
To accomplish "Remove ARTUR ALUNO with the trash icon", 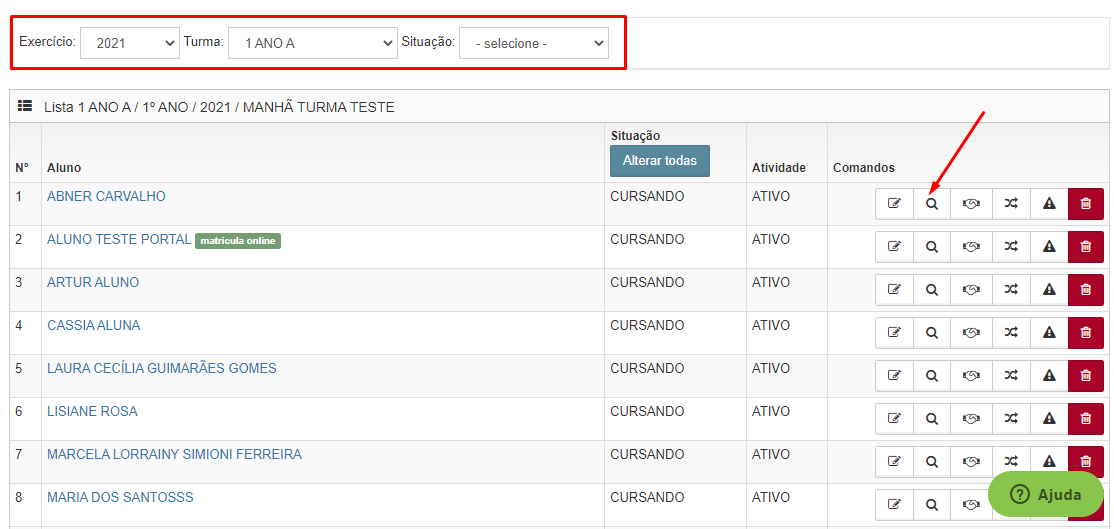I will (1086, 290).
